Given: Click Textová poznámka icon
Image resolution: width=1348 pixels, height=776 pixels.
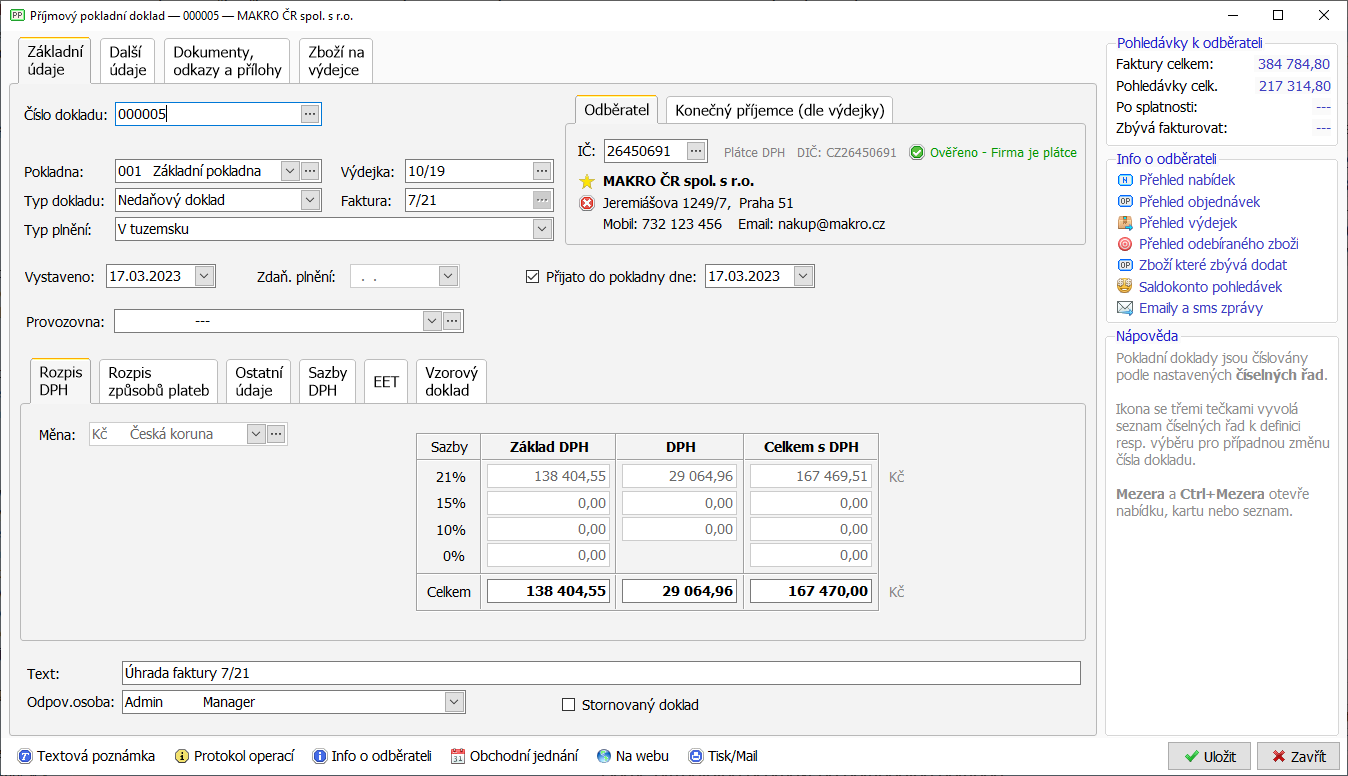Looking at the screenshot, I should (25, 756).
